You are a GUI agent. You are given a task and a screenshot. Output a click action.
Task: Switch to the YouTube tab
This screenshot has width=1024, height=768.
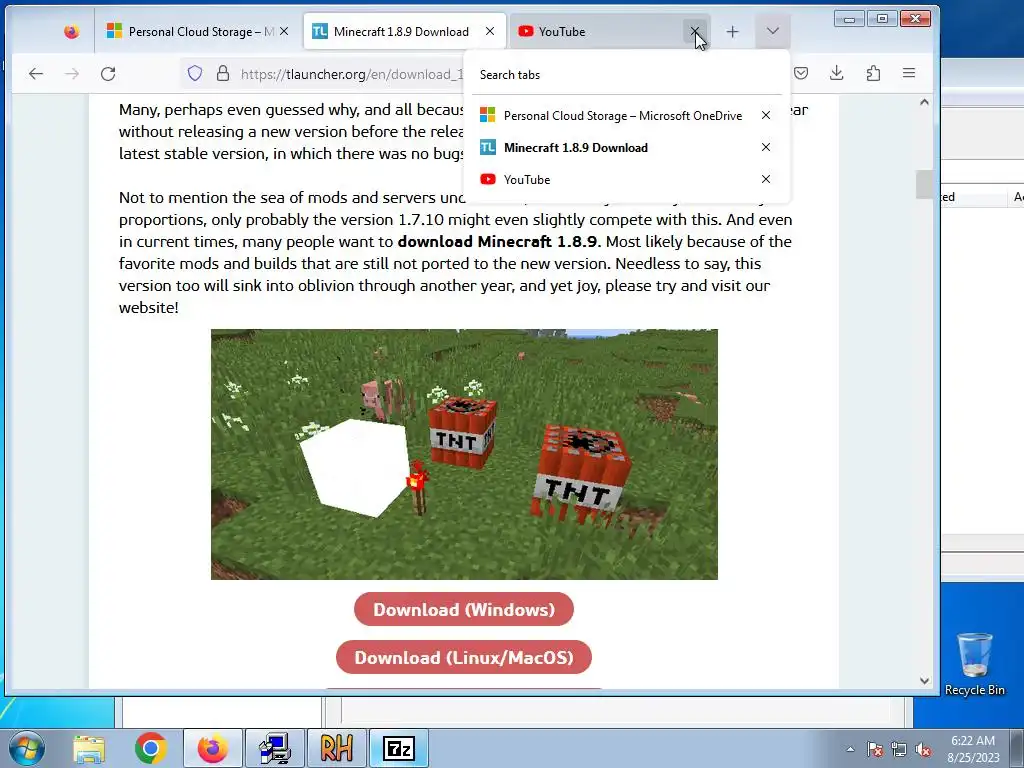[609, 31]
